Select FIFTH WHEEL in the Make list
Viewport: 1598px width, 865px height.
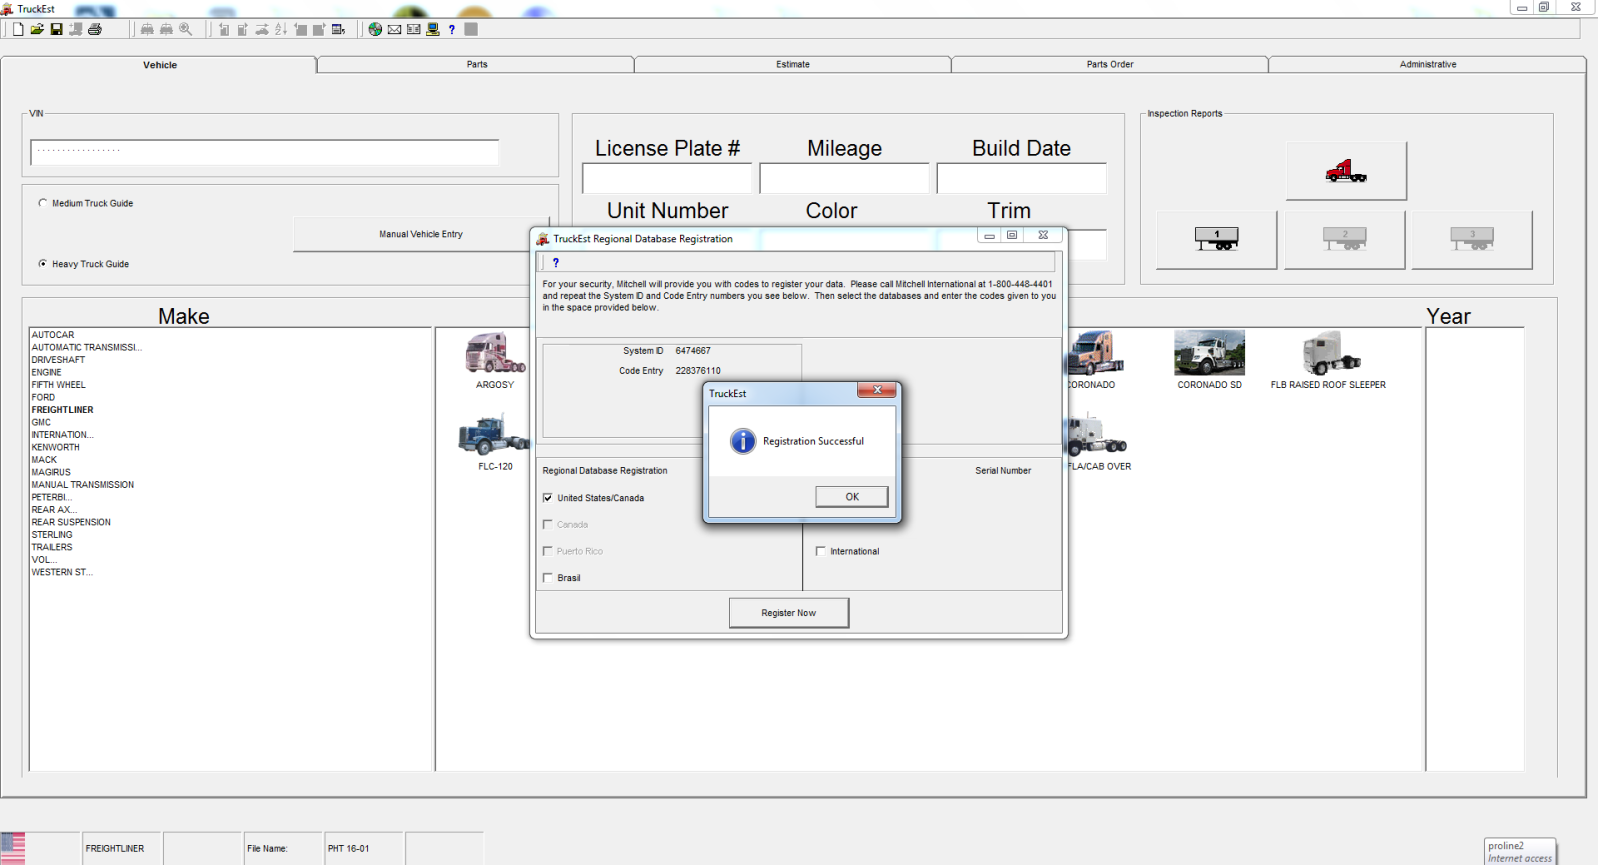tap(58, 385)
